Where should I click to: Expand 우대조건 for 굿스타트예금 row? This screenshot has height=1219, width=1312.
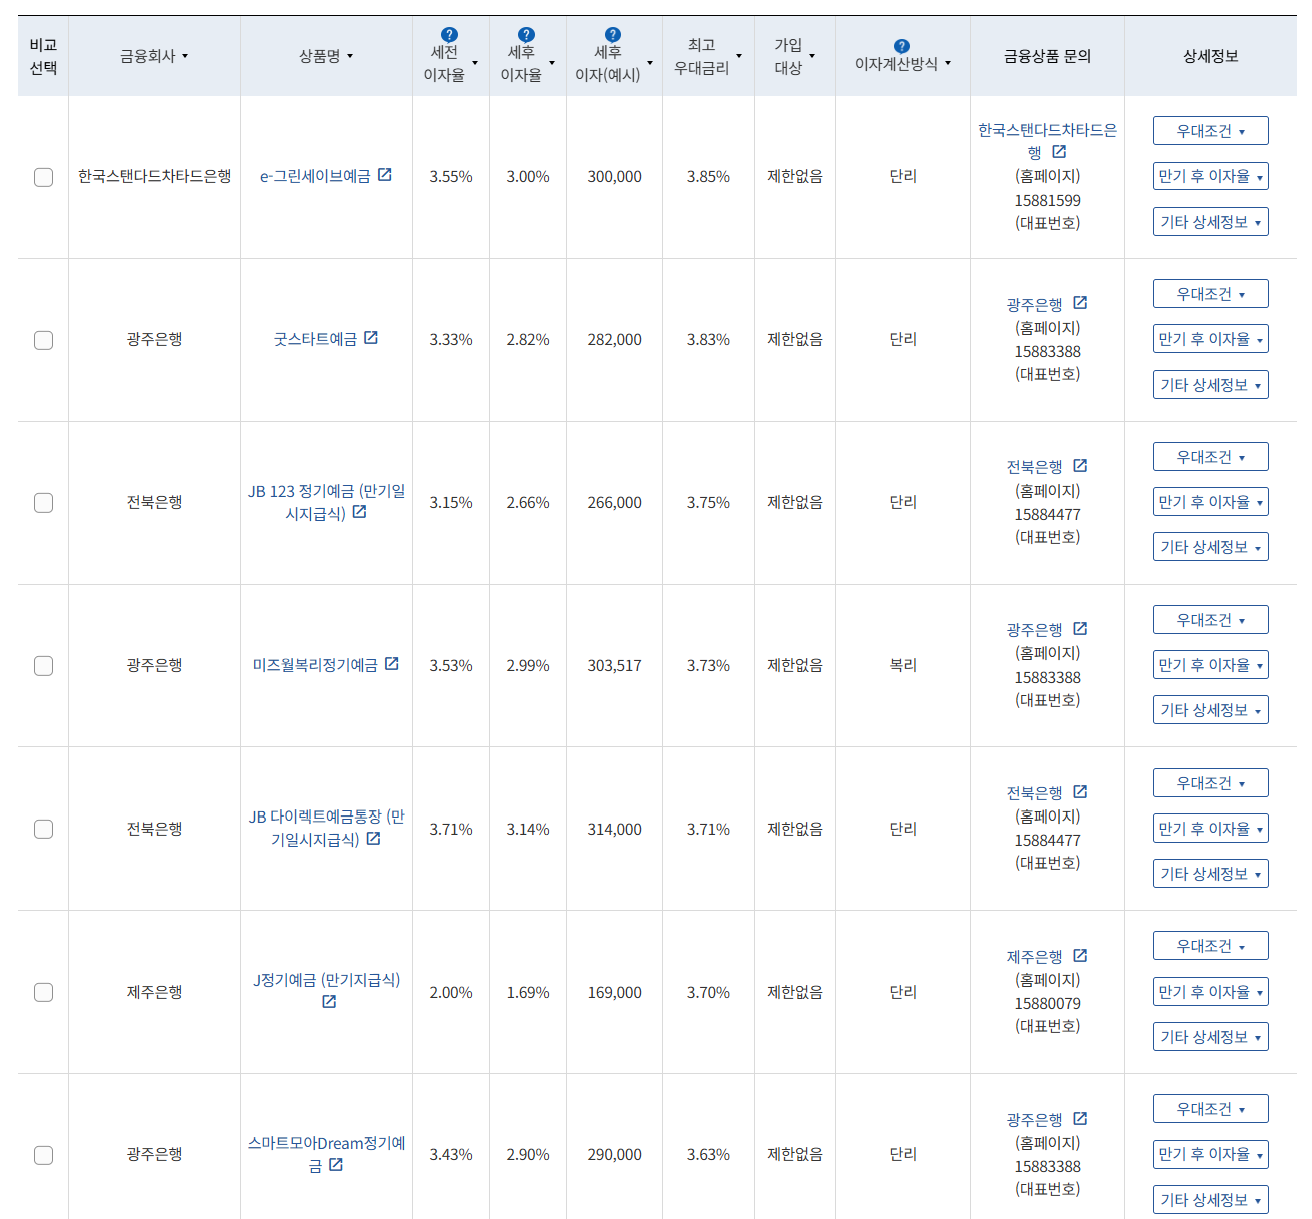1210,294
